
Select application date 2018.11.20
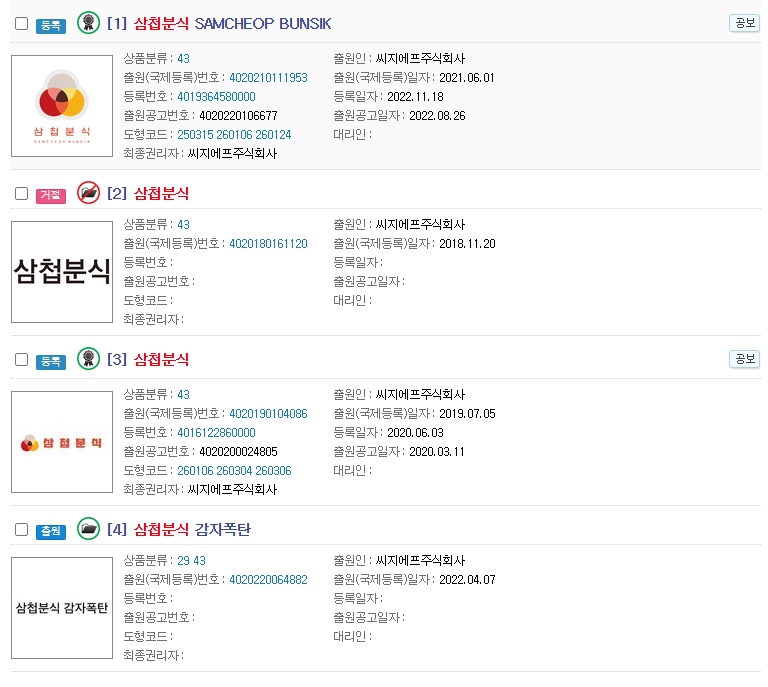tap(467, 244)
